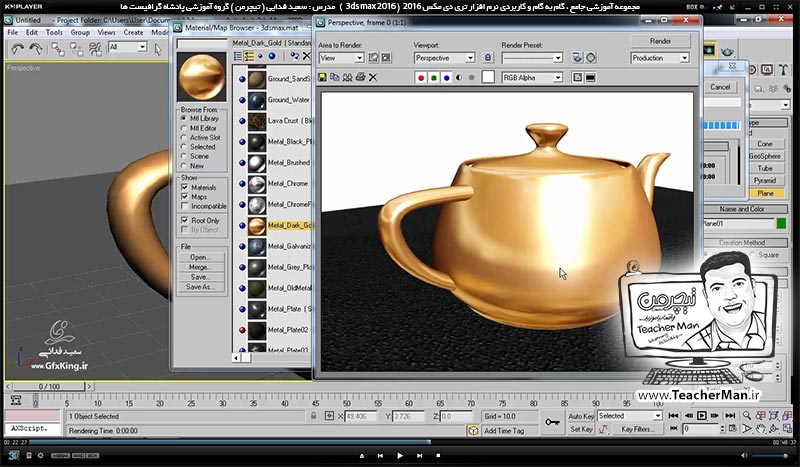Open Edit menu in 3ds Max
The width and height of the screenshot is (800, 467).
click(x=32, y=32)
